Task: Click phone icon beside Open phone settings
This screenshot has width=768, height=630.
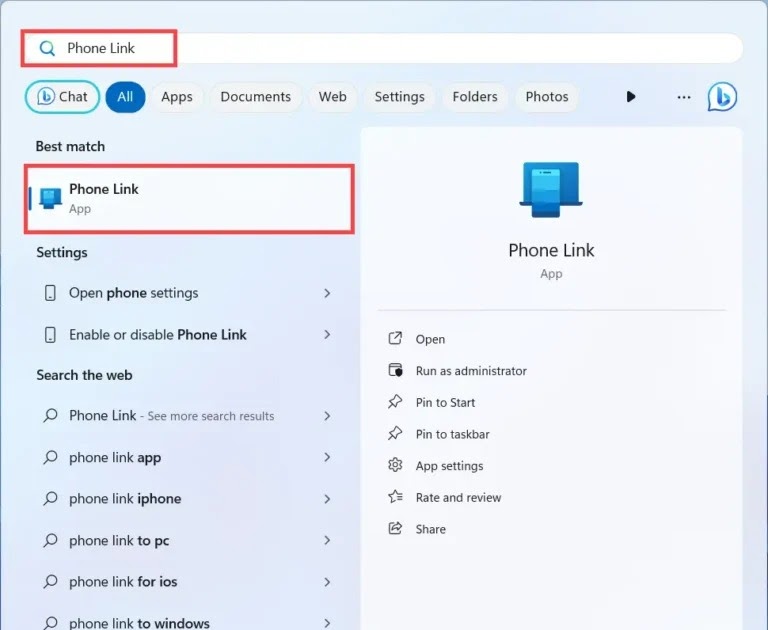Action: (x=50, y=293)
